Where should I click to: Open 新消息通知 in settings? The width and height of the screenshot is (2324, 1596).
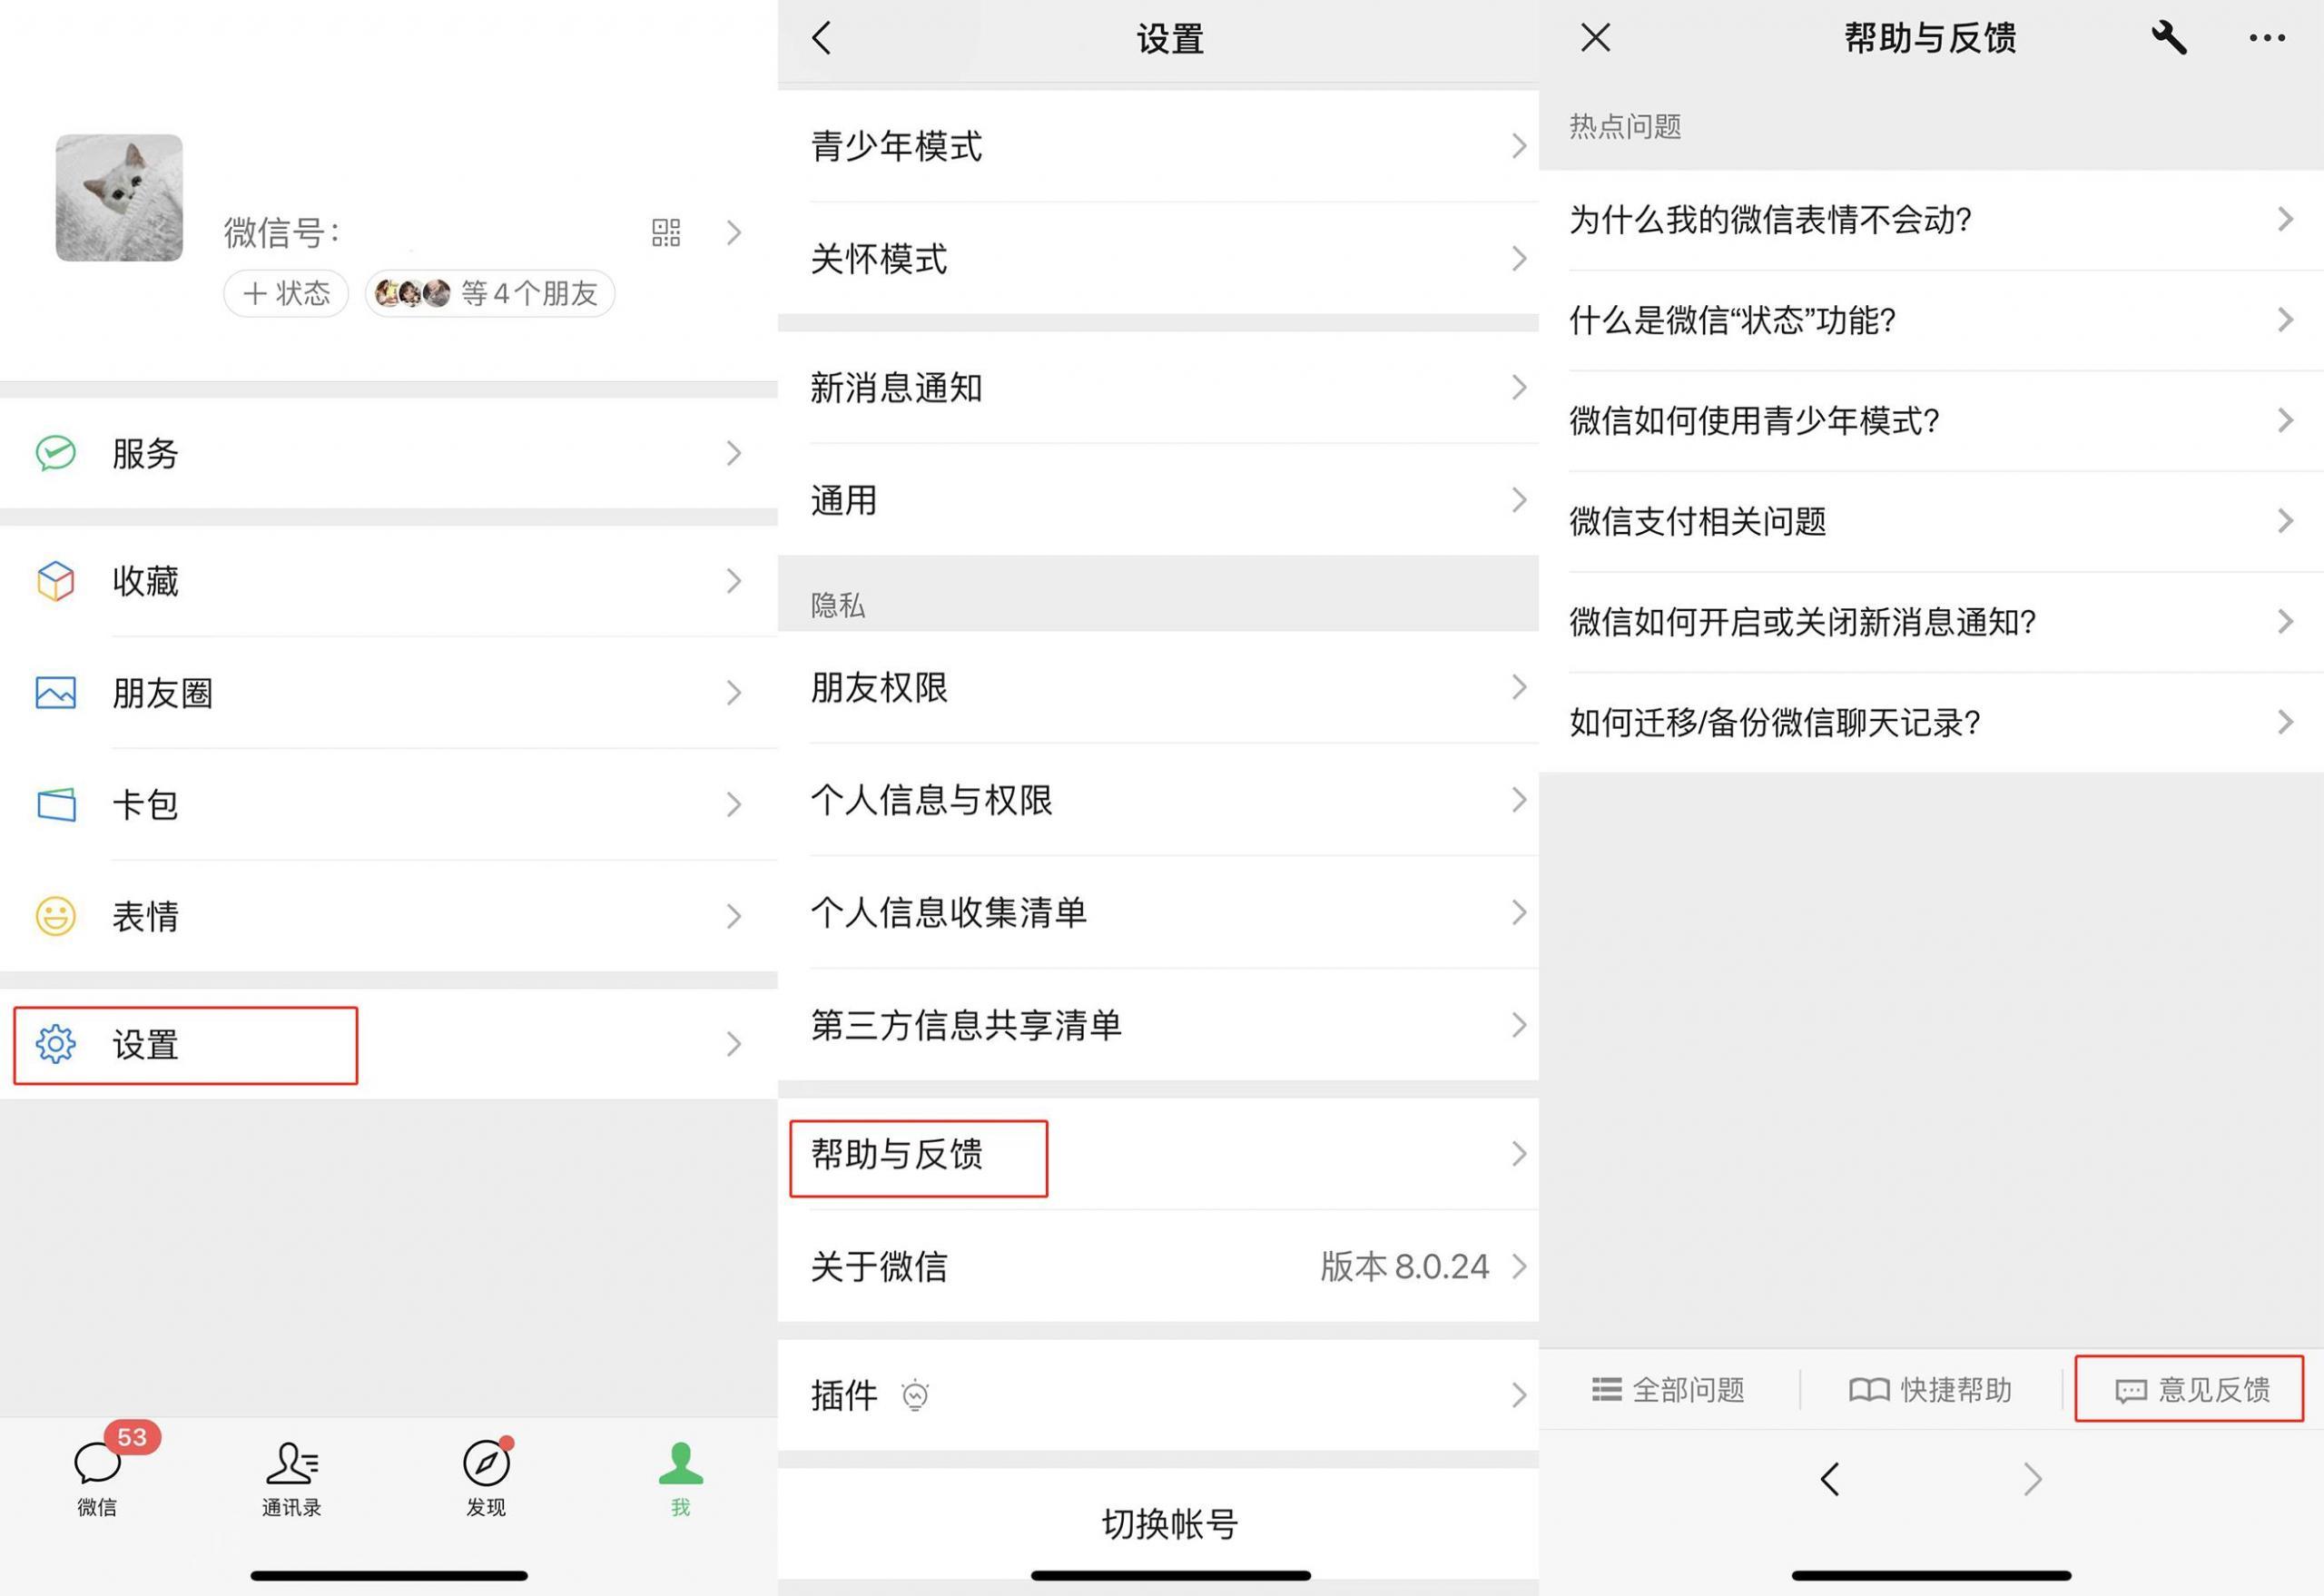point(1158,387)
